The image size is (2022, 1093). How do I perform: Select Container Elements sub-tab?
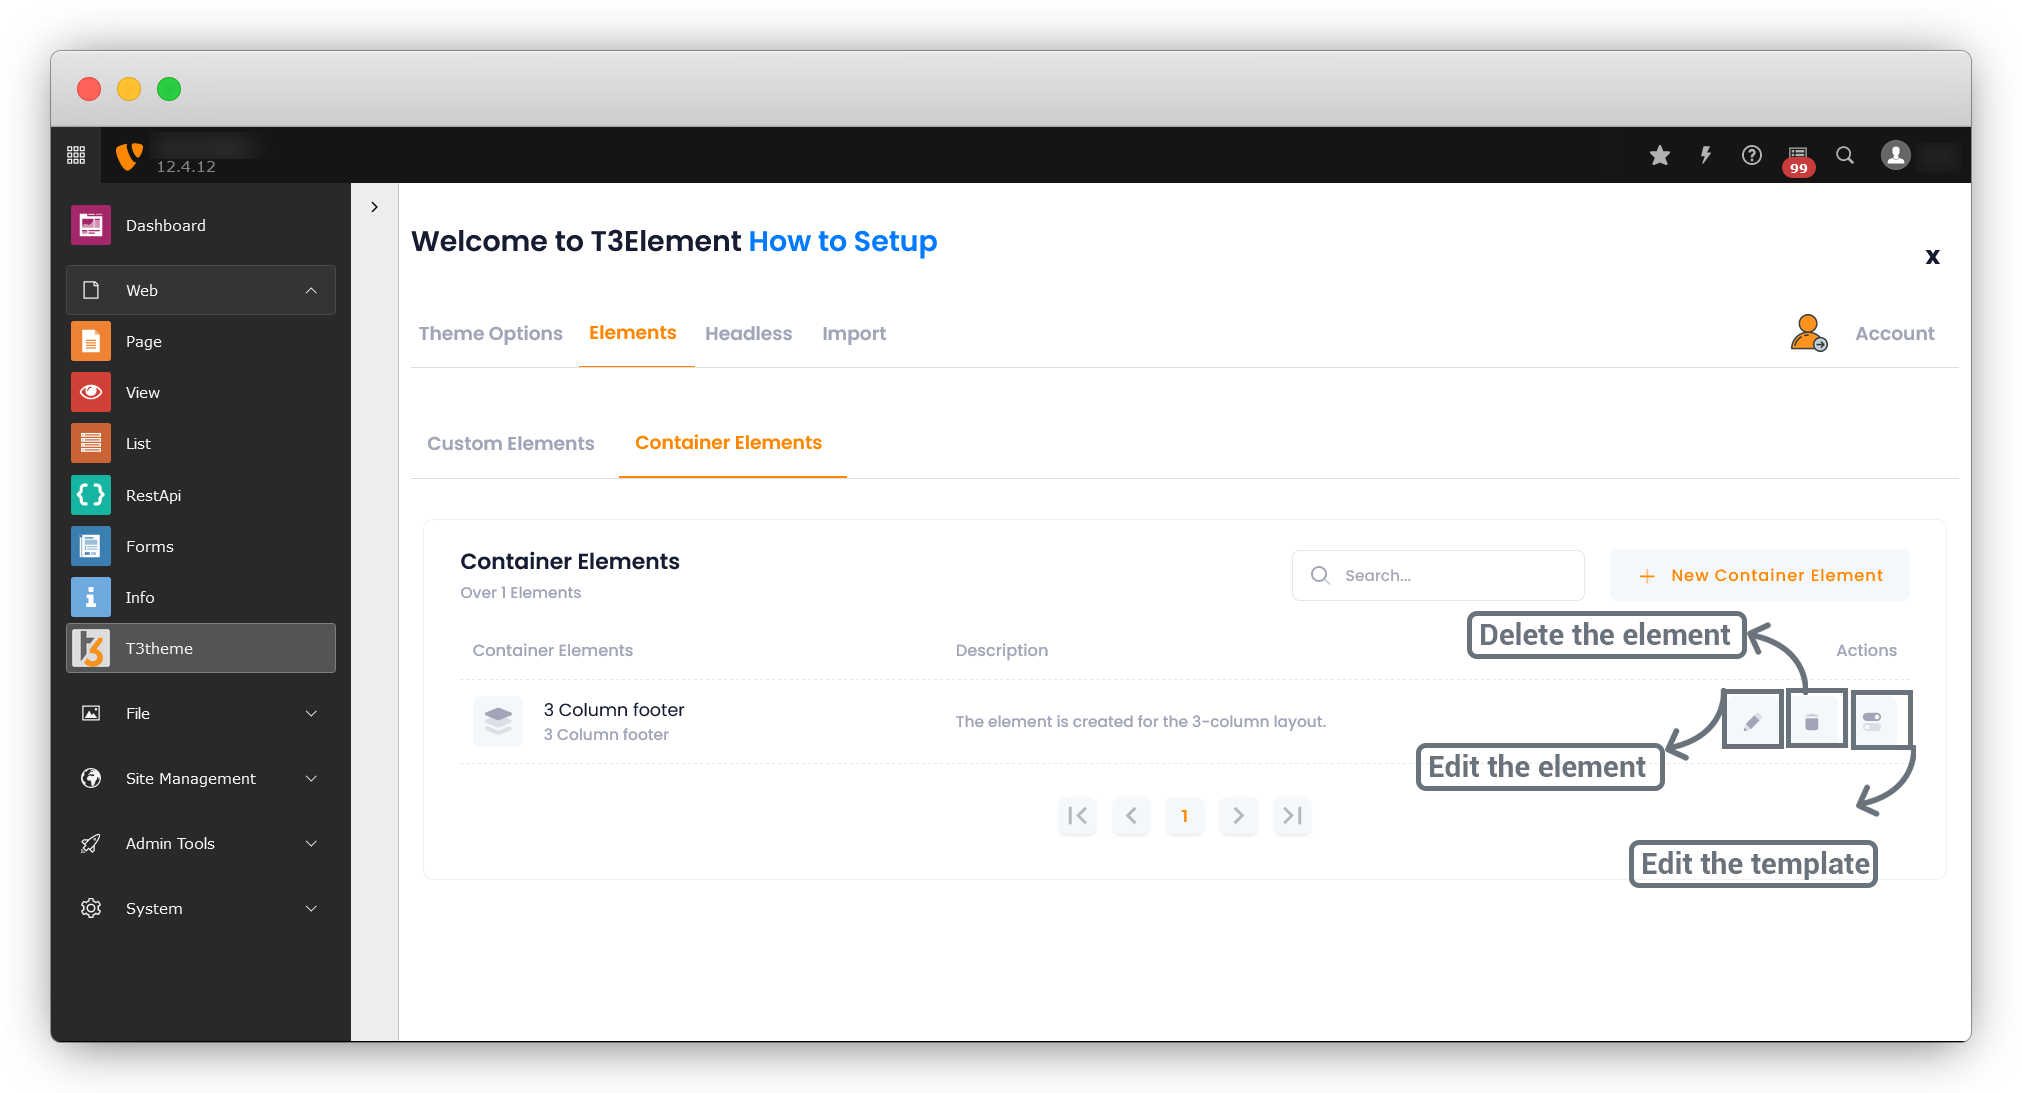(x=728, y=443)
